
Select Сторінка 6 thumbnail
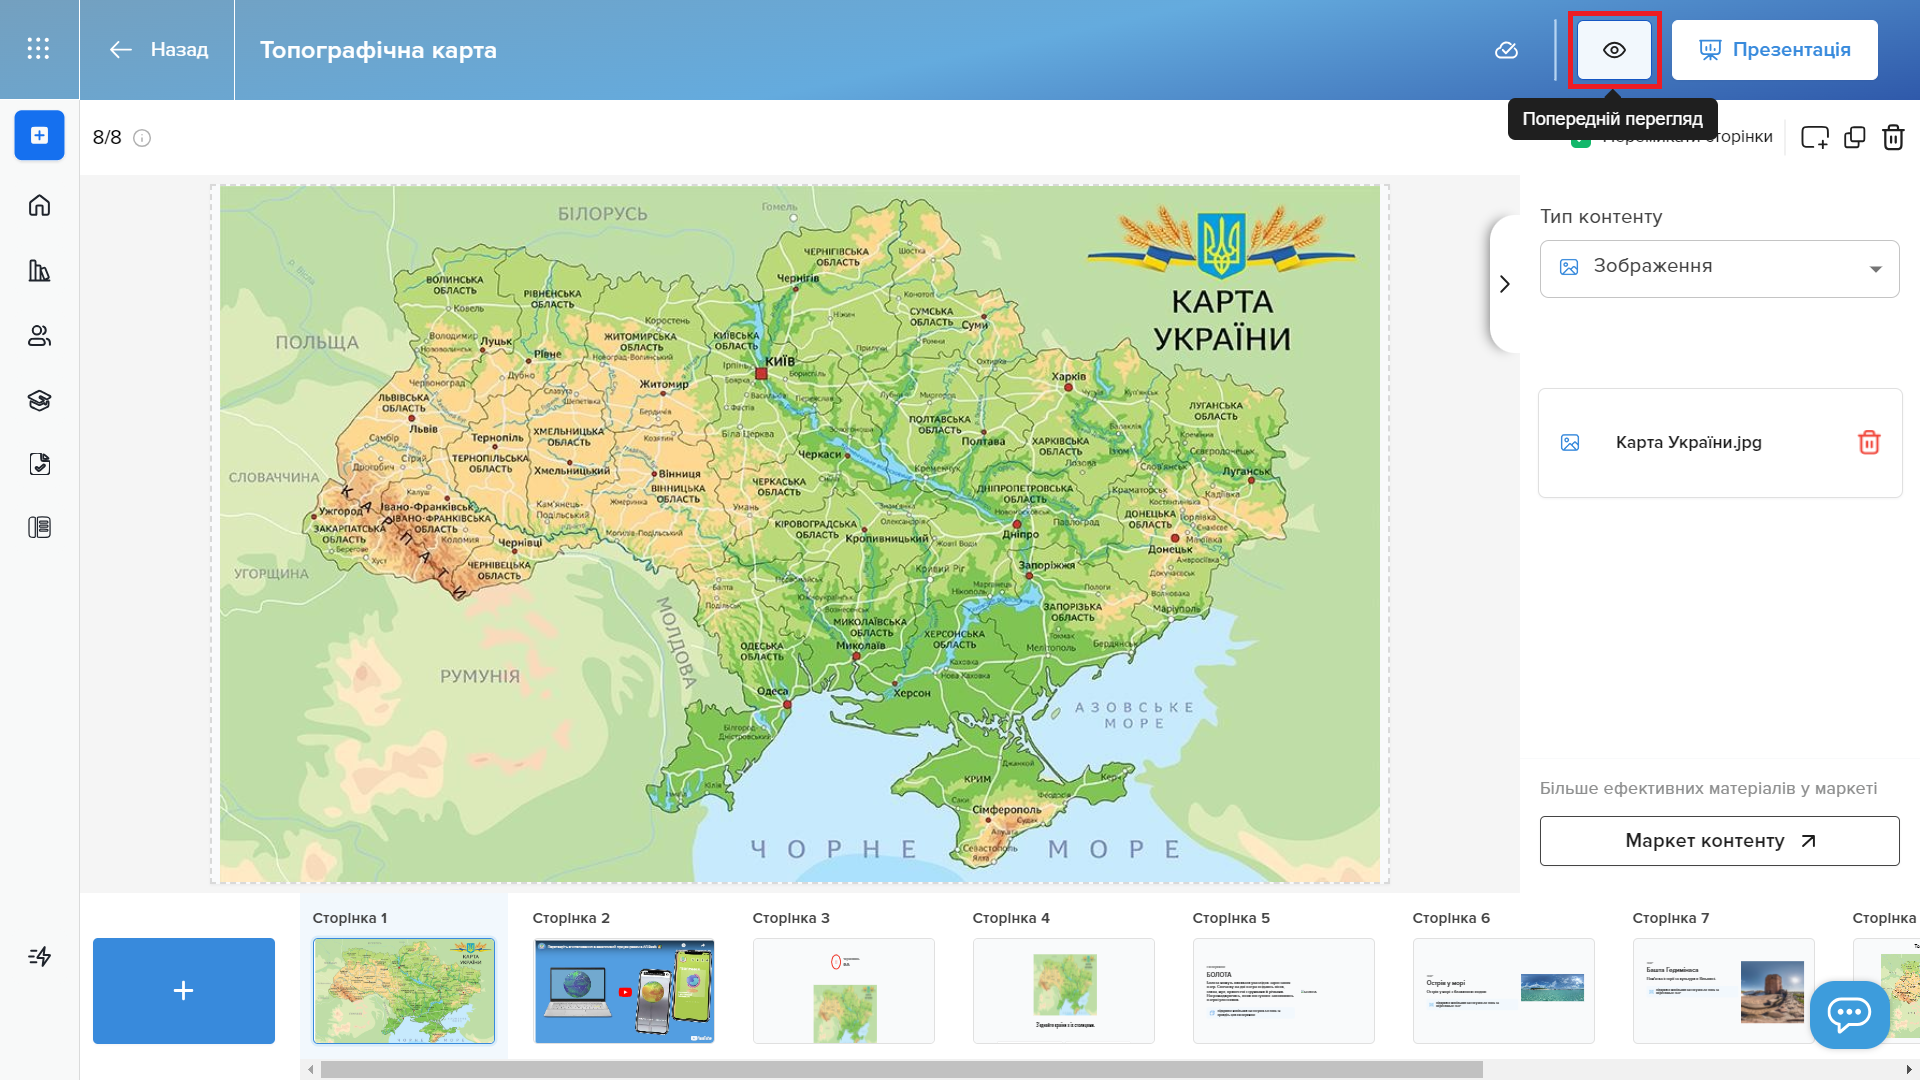[1504, 991]
